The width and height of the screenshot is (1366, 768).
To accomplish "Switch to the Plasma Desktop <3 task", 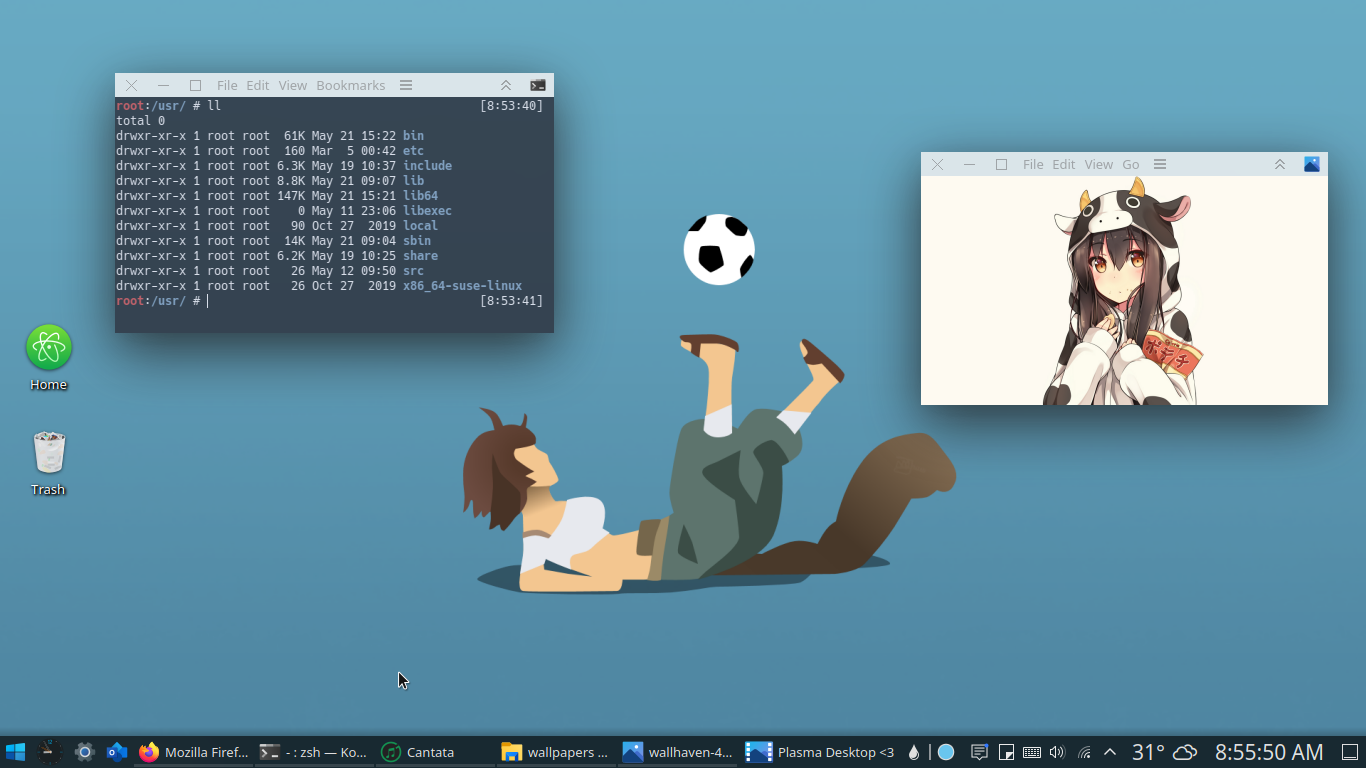I will click(x=820, y=752).
